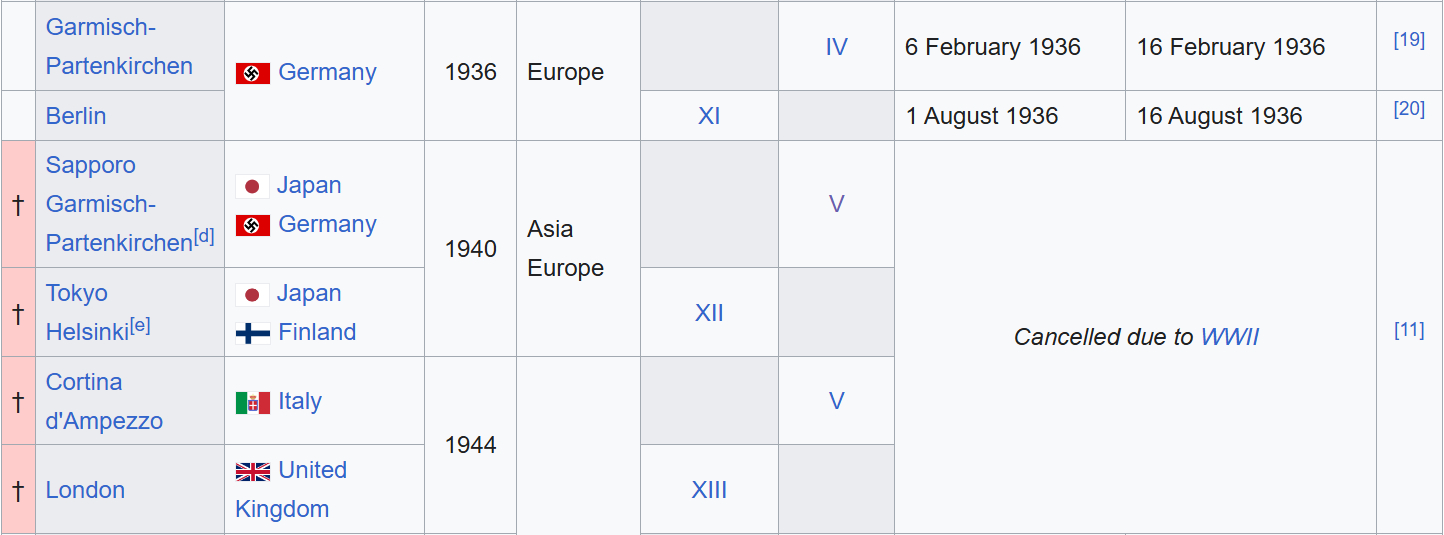Open the Berlin city link
The image size is (1444, 535).
[x=76, y=116]
